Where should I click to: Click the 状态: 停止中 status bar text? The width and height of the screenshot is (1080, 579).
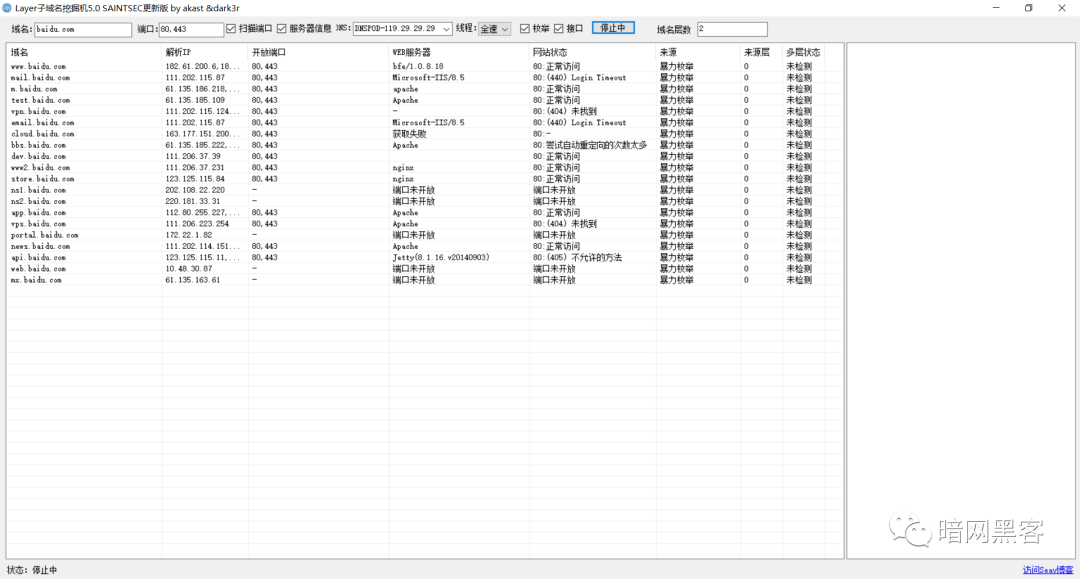32,570
